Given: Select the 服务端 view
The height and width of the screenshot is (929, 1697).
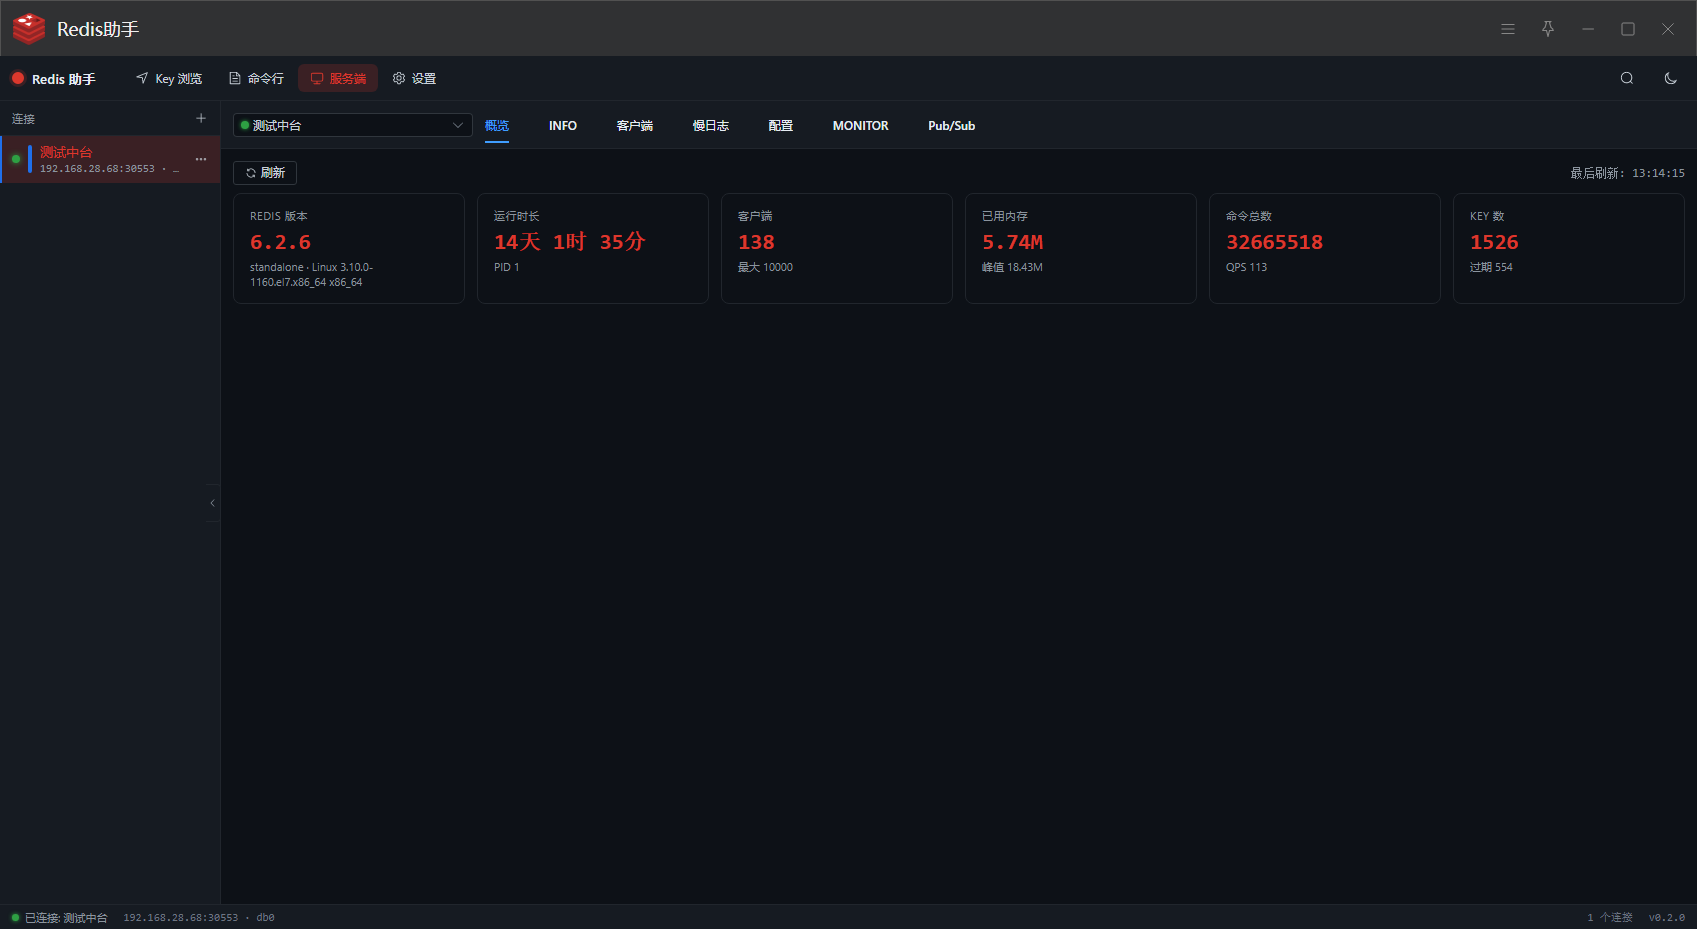Looking at the screenshot, I should click(x=338, y=78).
